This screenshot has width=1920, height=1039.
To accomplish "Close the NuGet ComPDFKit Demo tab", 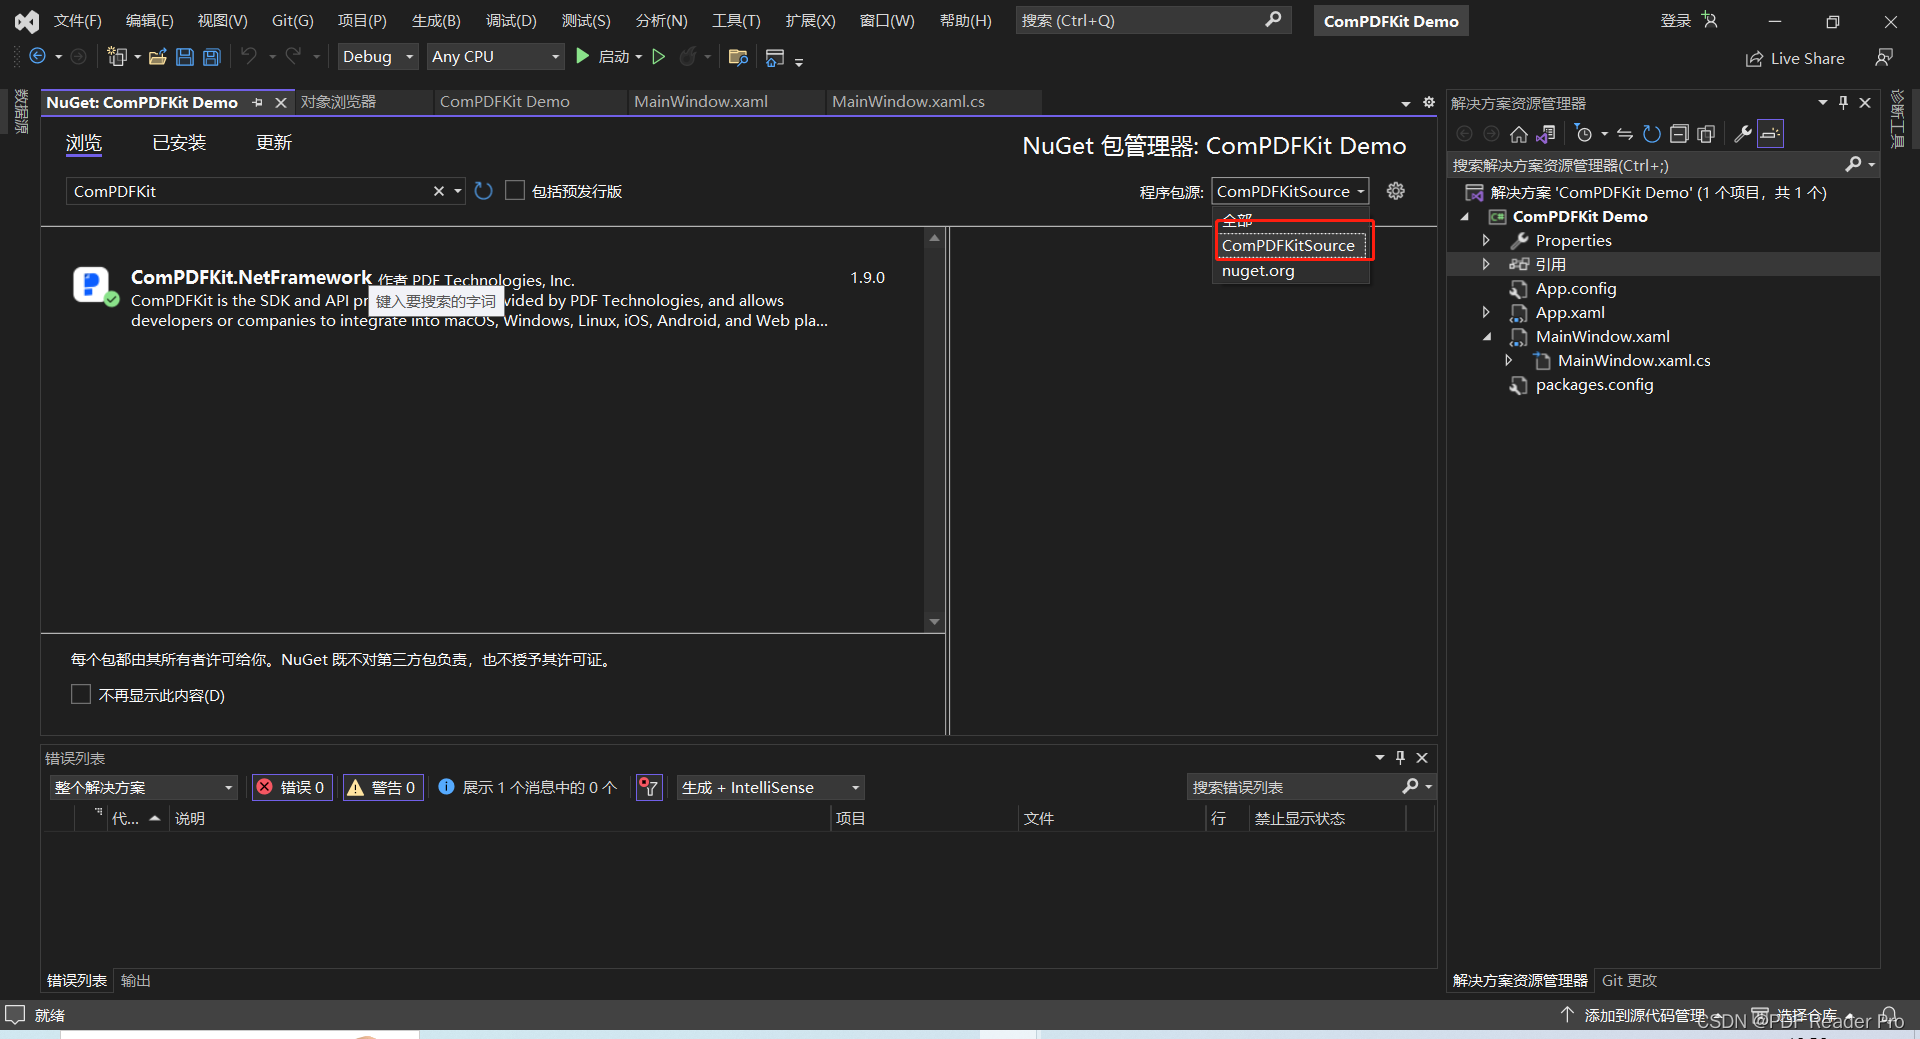I will tap(281, 102).
